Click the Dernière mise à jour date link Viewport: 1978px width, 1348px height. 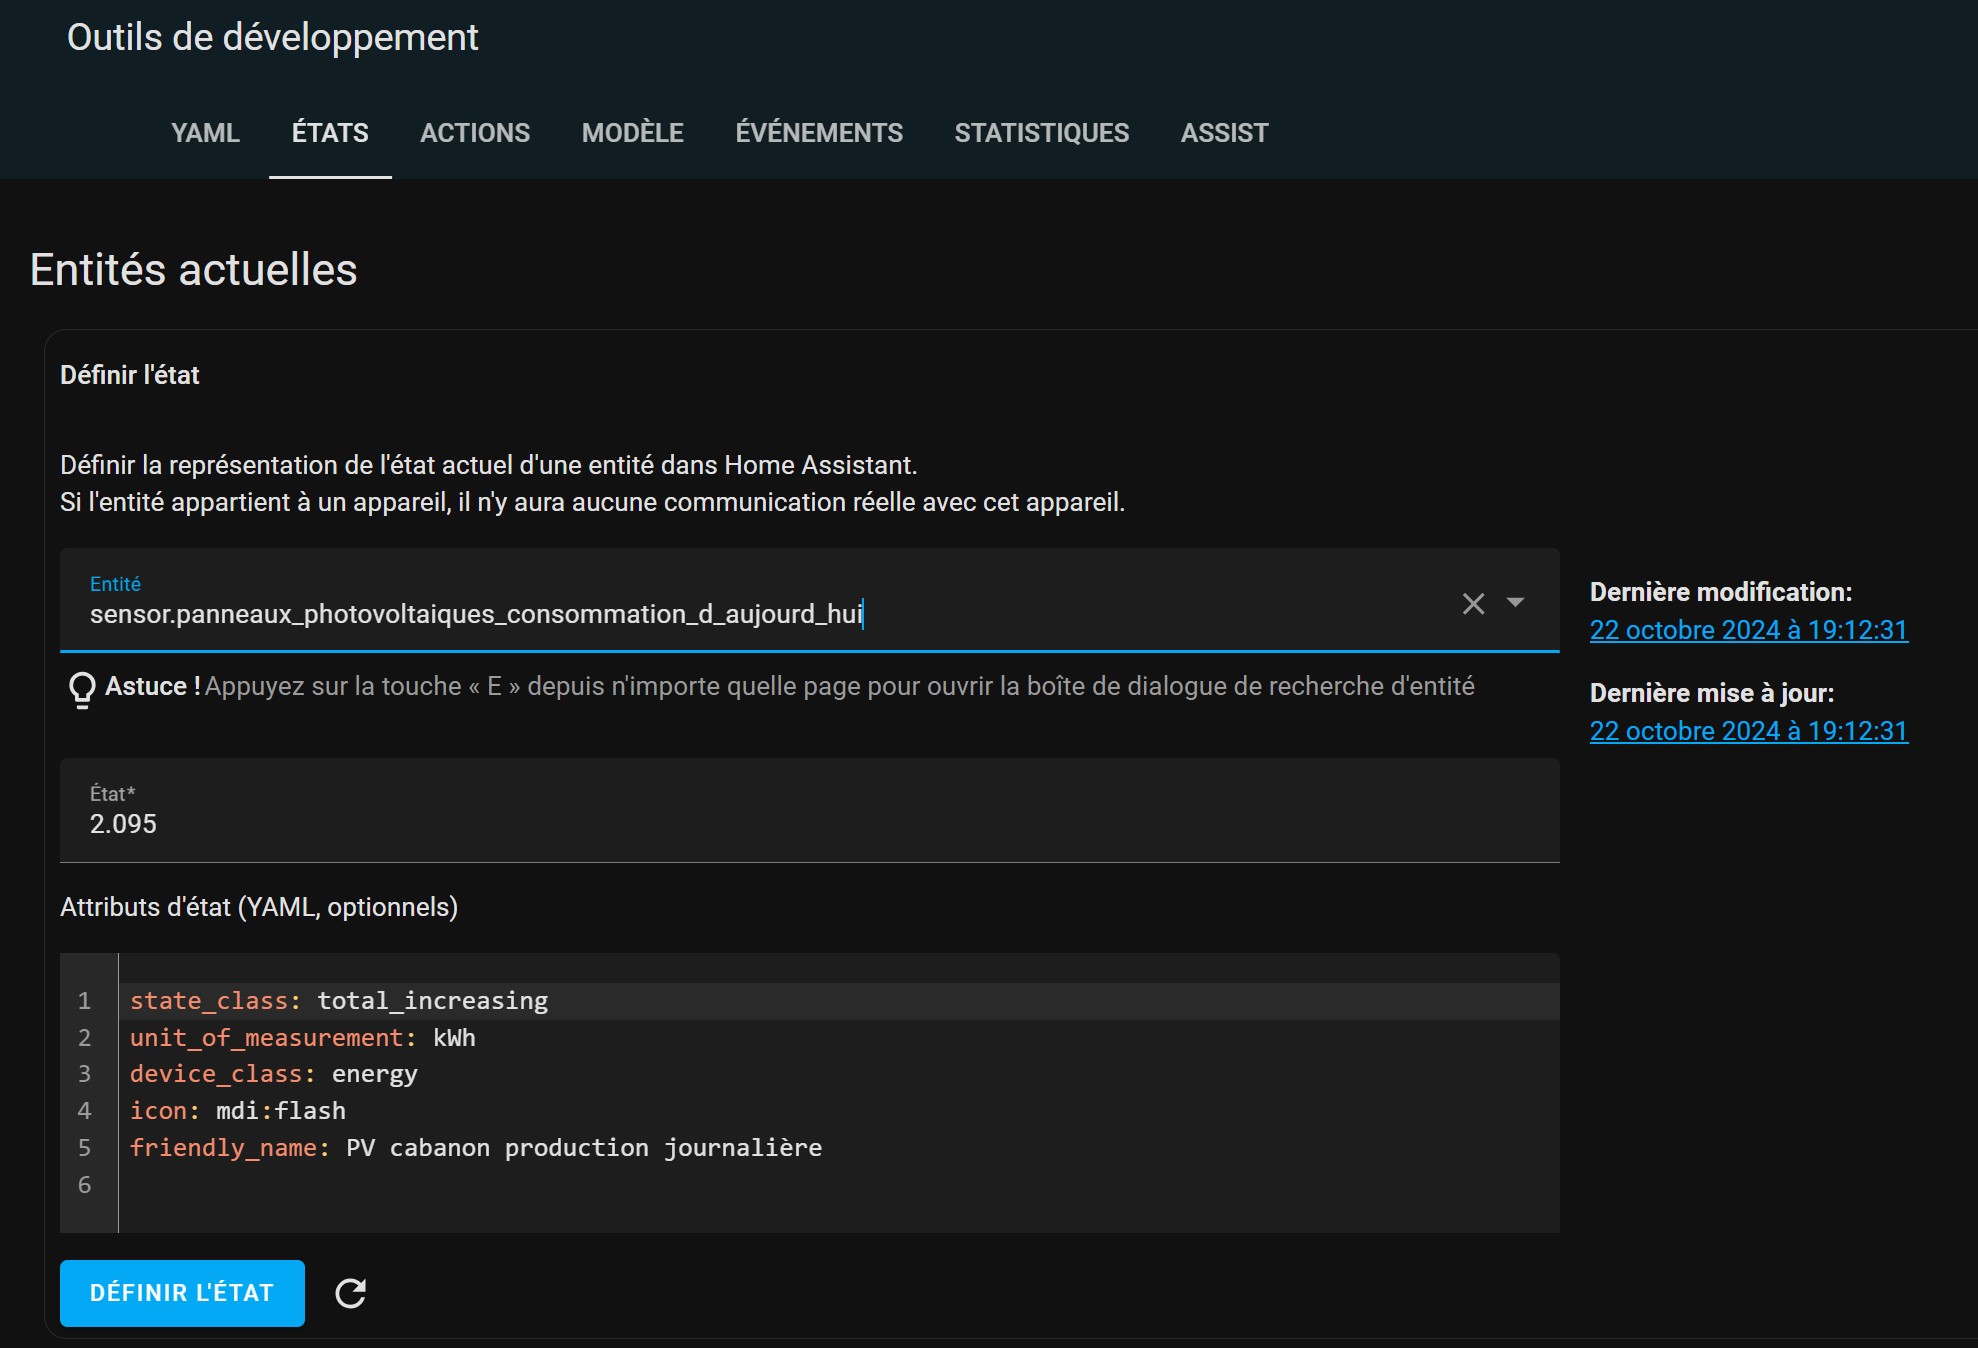1749,731
